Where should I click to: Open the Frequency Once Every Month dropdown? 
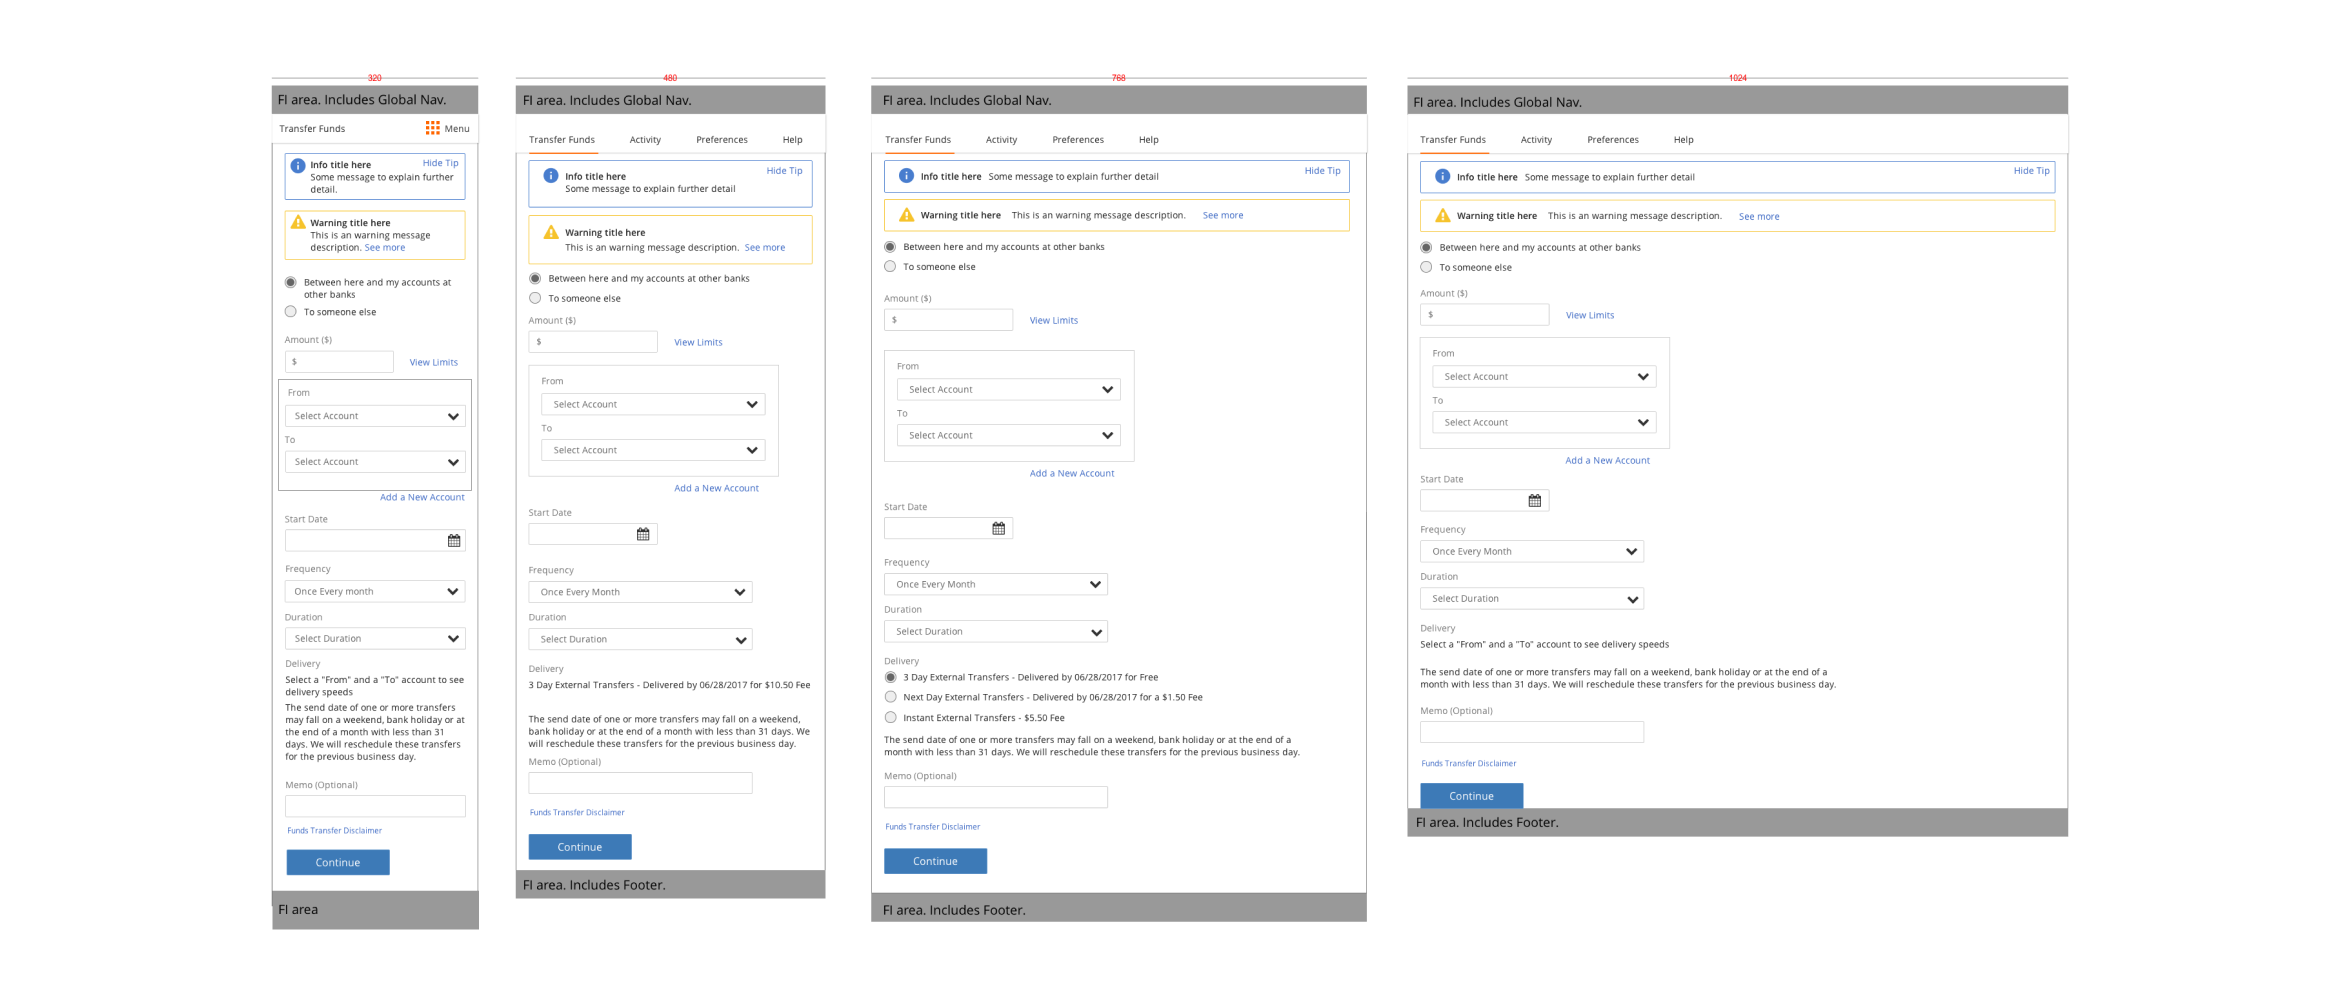(375, 591)
